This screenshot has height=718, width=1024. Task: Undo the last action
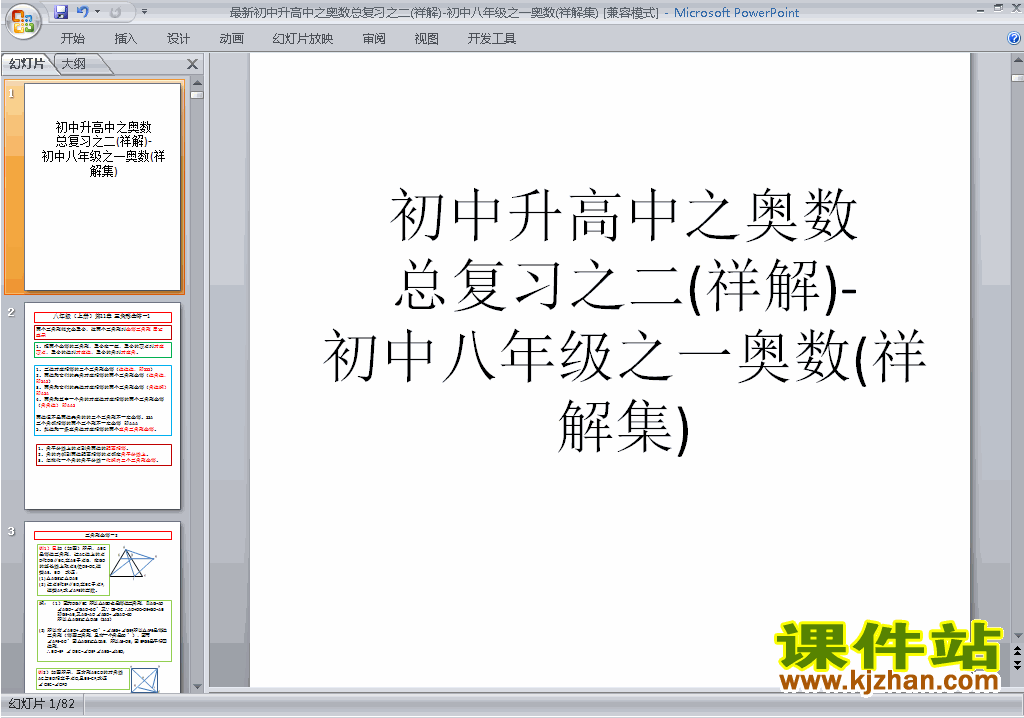click(x=83, y=12)
